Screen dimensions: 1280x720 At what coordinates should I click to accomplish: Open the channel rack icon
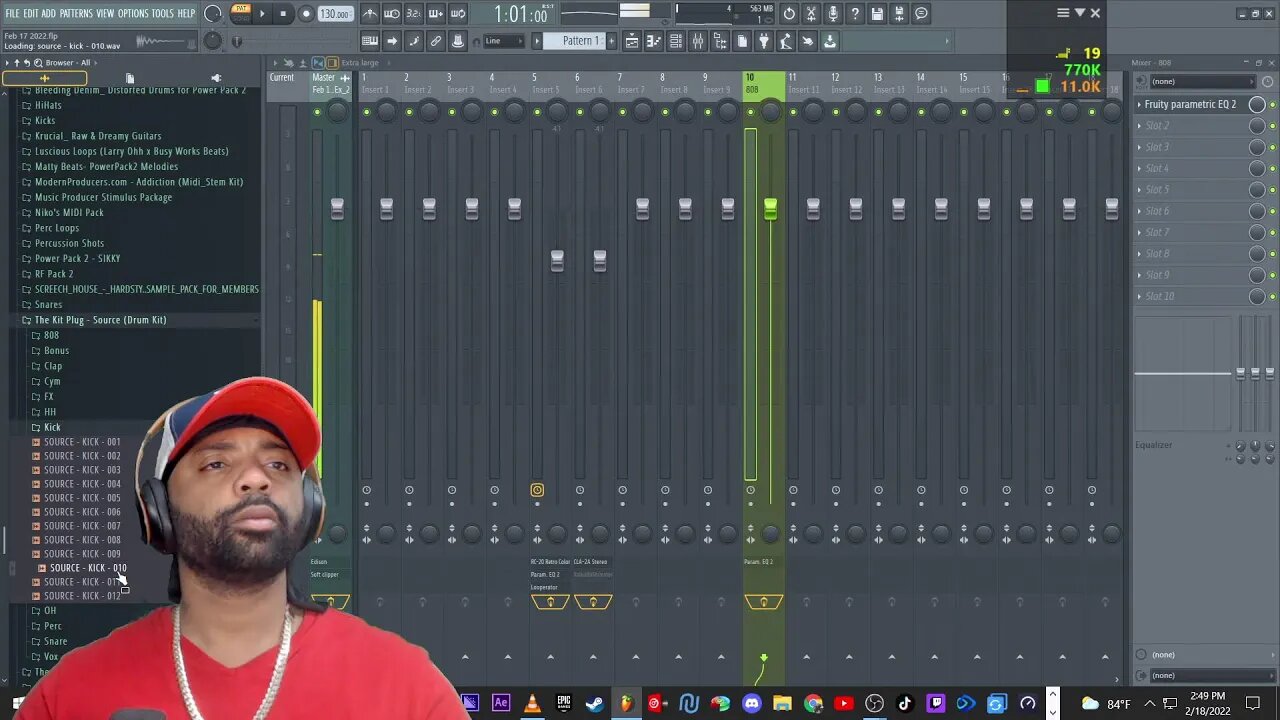676,41
